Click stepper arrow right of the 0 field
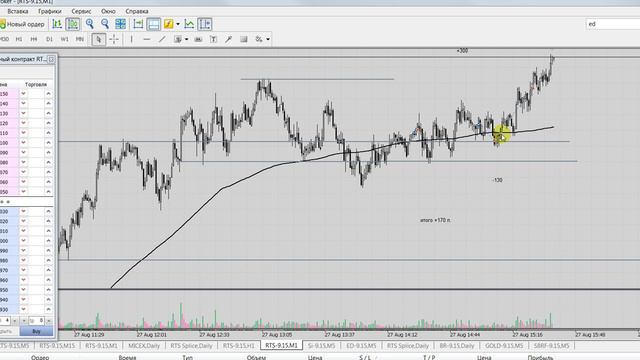Image resolution: width=640 pixels, height=360 pixels. pos(49,321)
